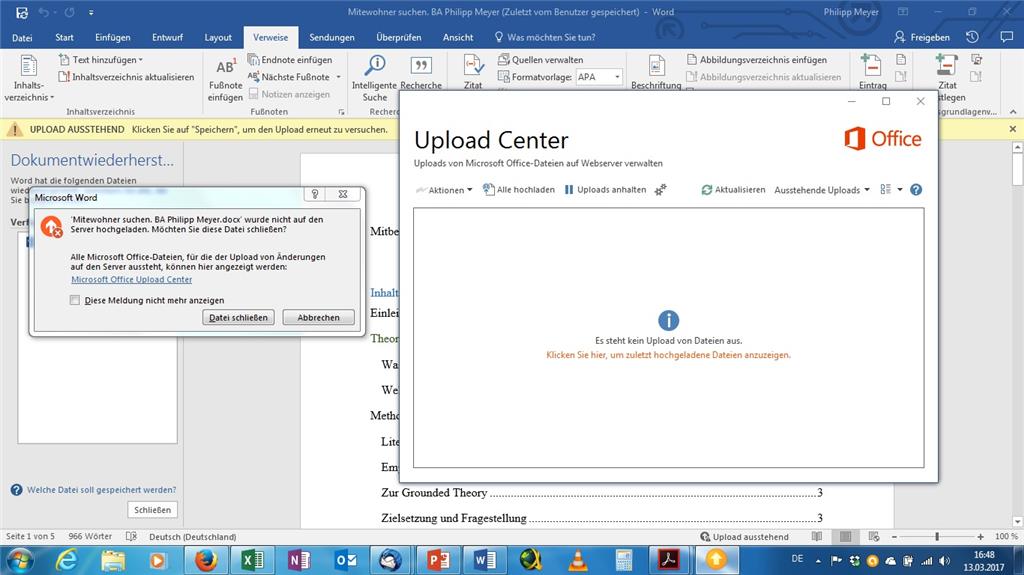Switch to web layout view icon
The image size is (1024, 575).
[x=874, y=536]
